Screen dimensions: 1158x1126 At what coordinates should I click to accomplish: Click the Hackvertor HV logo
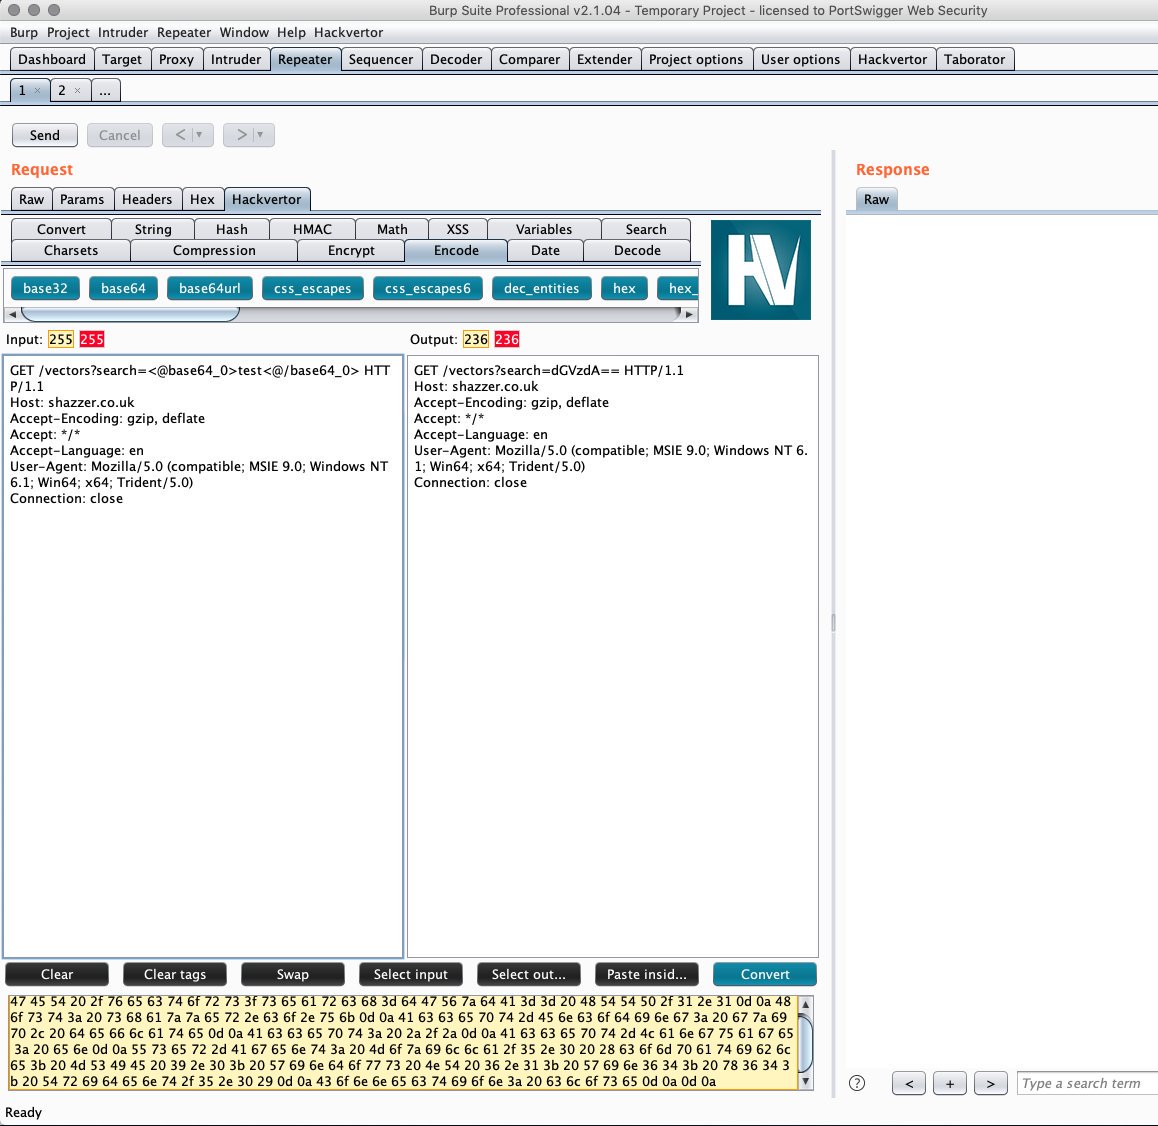pos(761,270)
